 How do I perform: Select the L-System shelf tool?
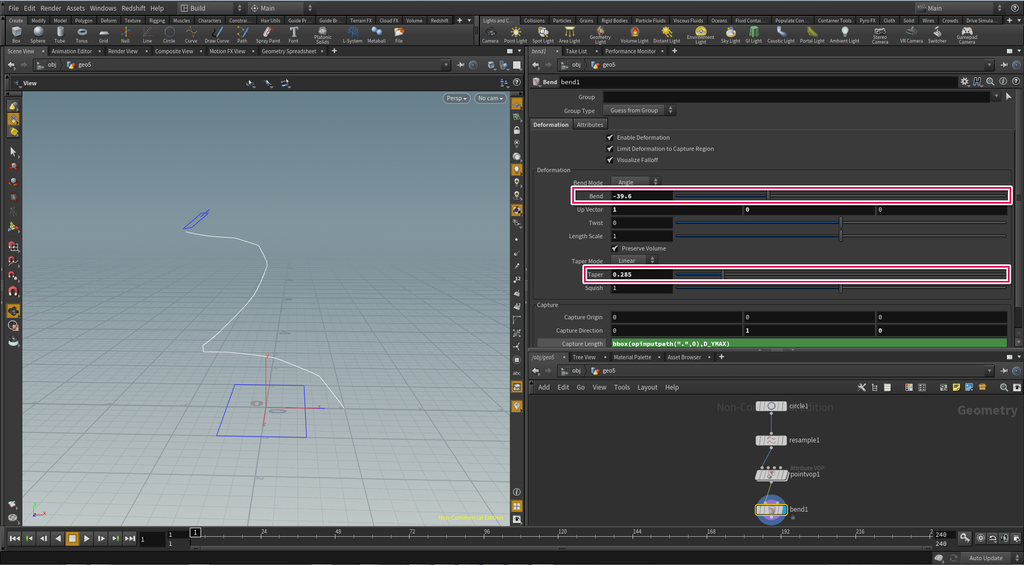[352, 35]
